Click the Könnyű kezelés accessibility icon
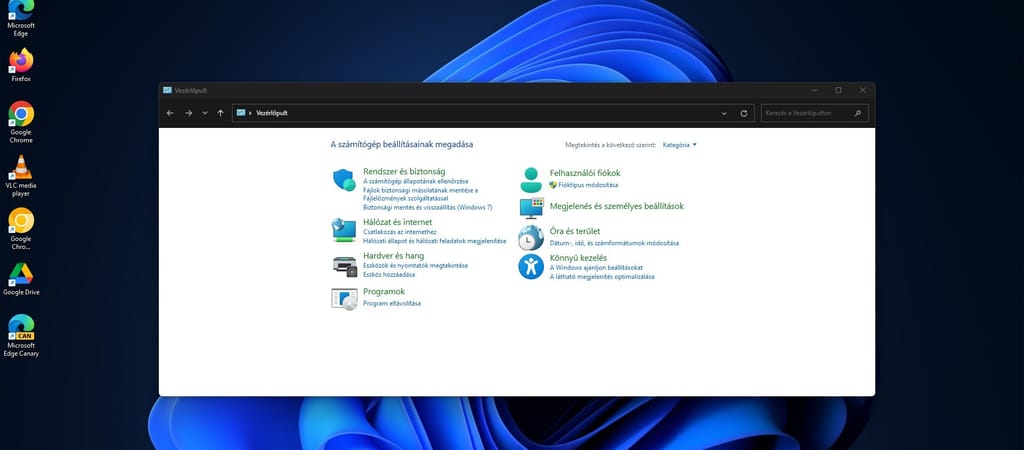This screenshot has height=450, width=1024. pos(531,266)
